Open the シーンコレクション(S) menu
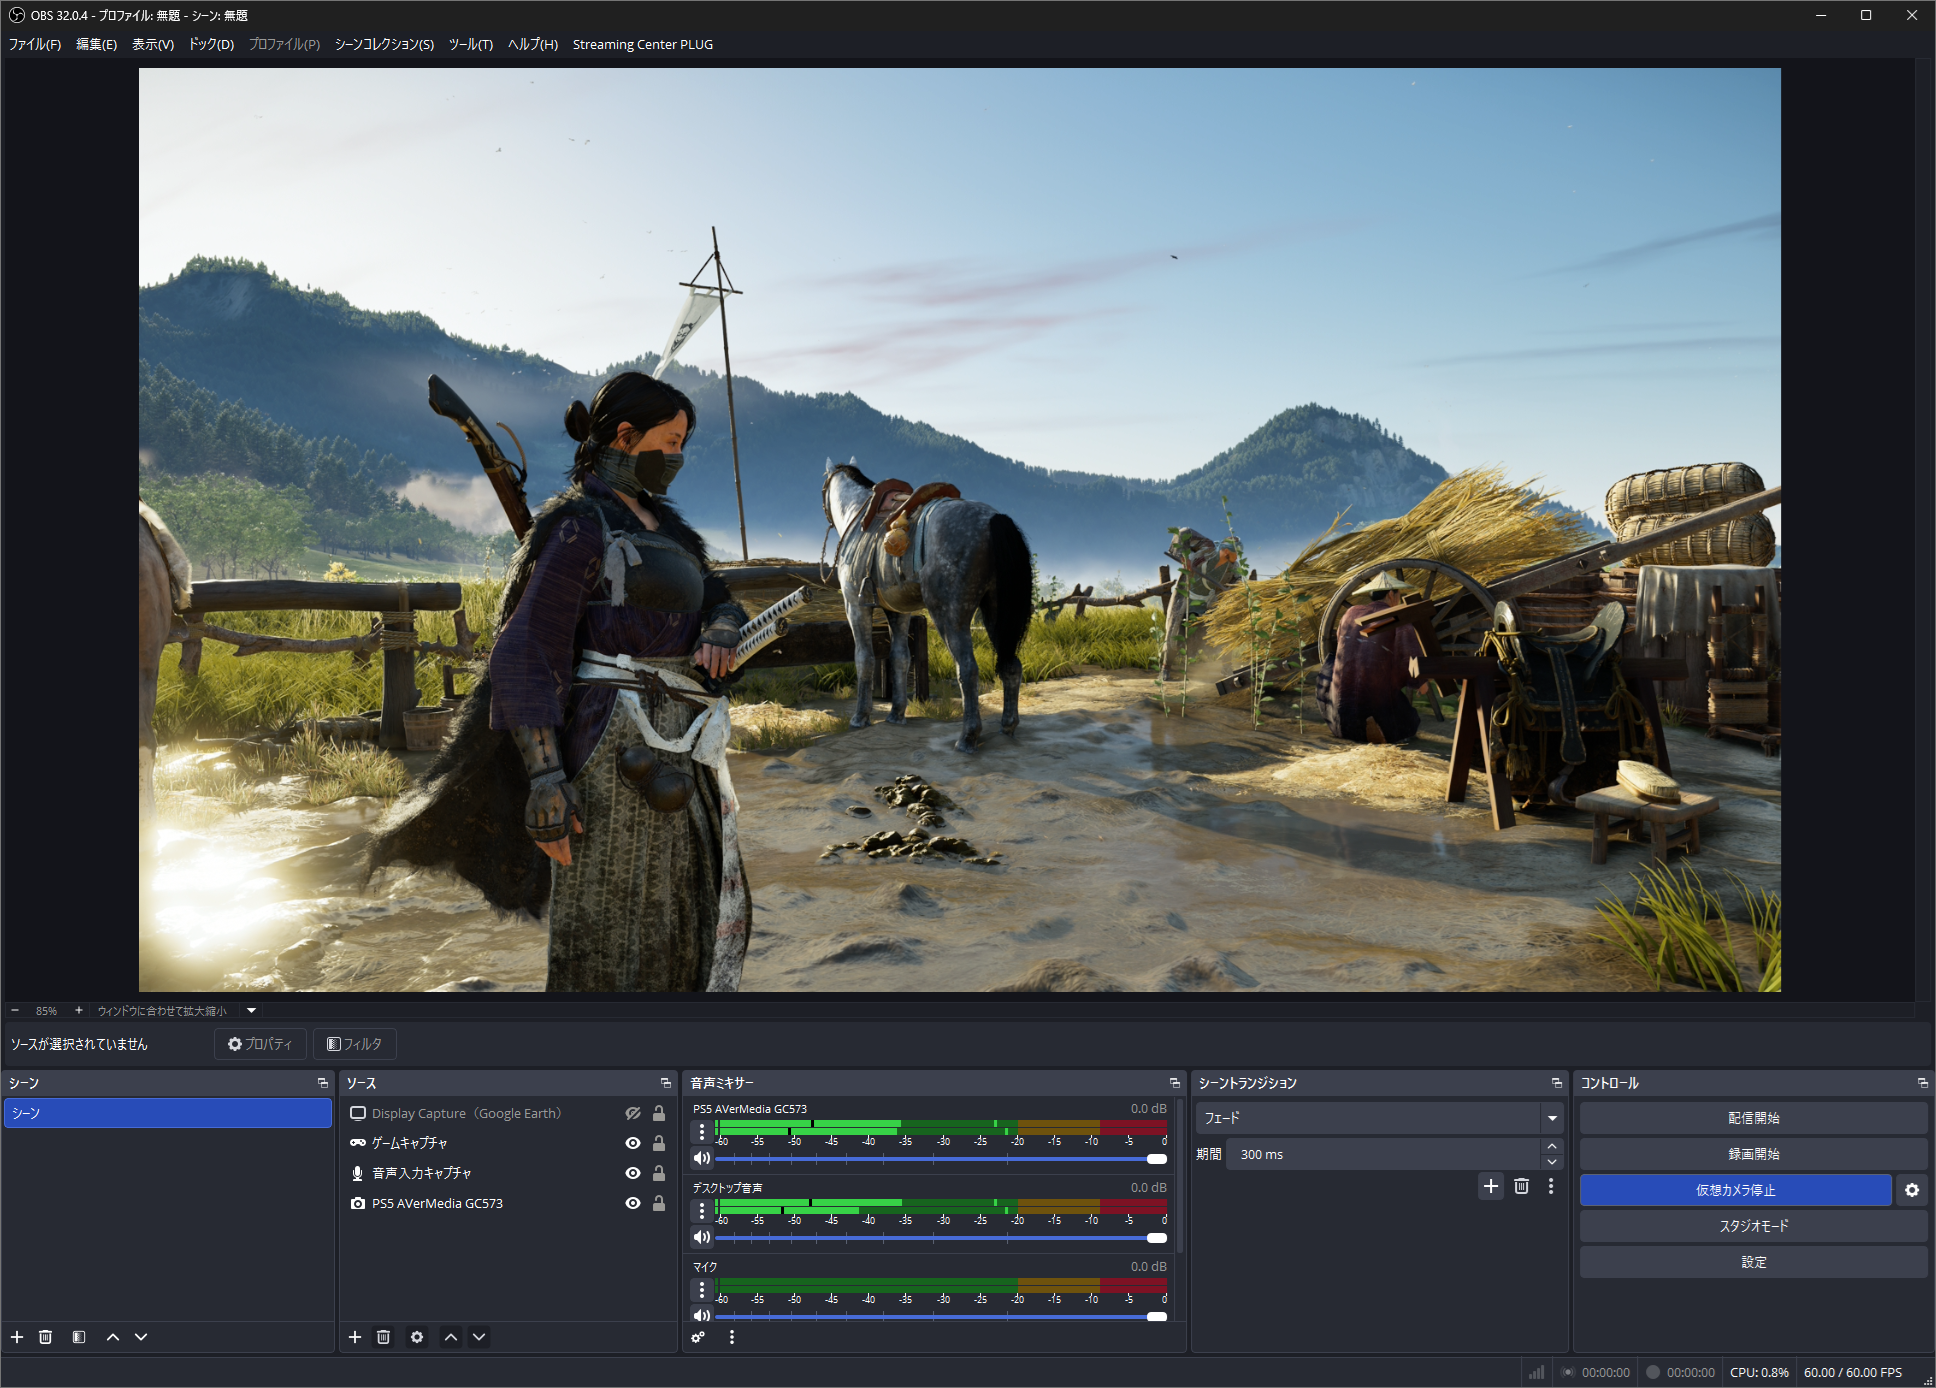Image resolution: width=1936 pixels, height=1388 pixels. click(384, 44)
